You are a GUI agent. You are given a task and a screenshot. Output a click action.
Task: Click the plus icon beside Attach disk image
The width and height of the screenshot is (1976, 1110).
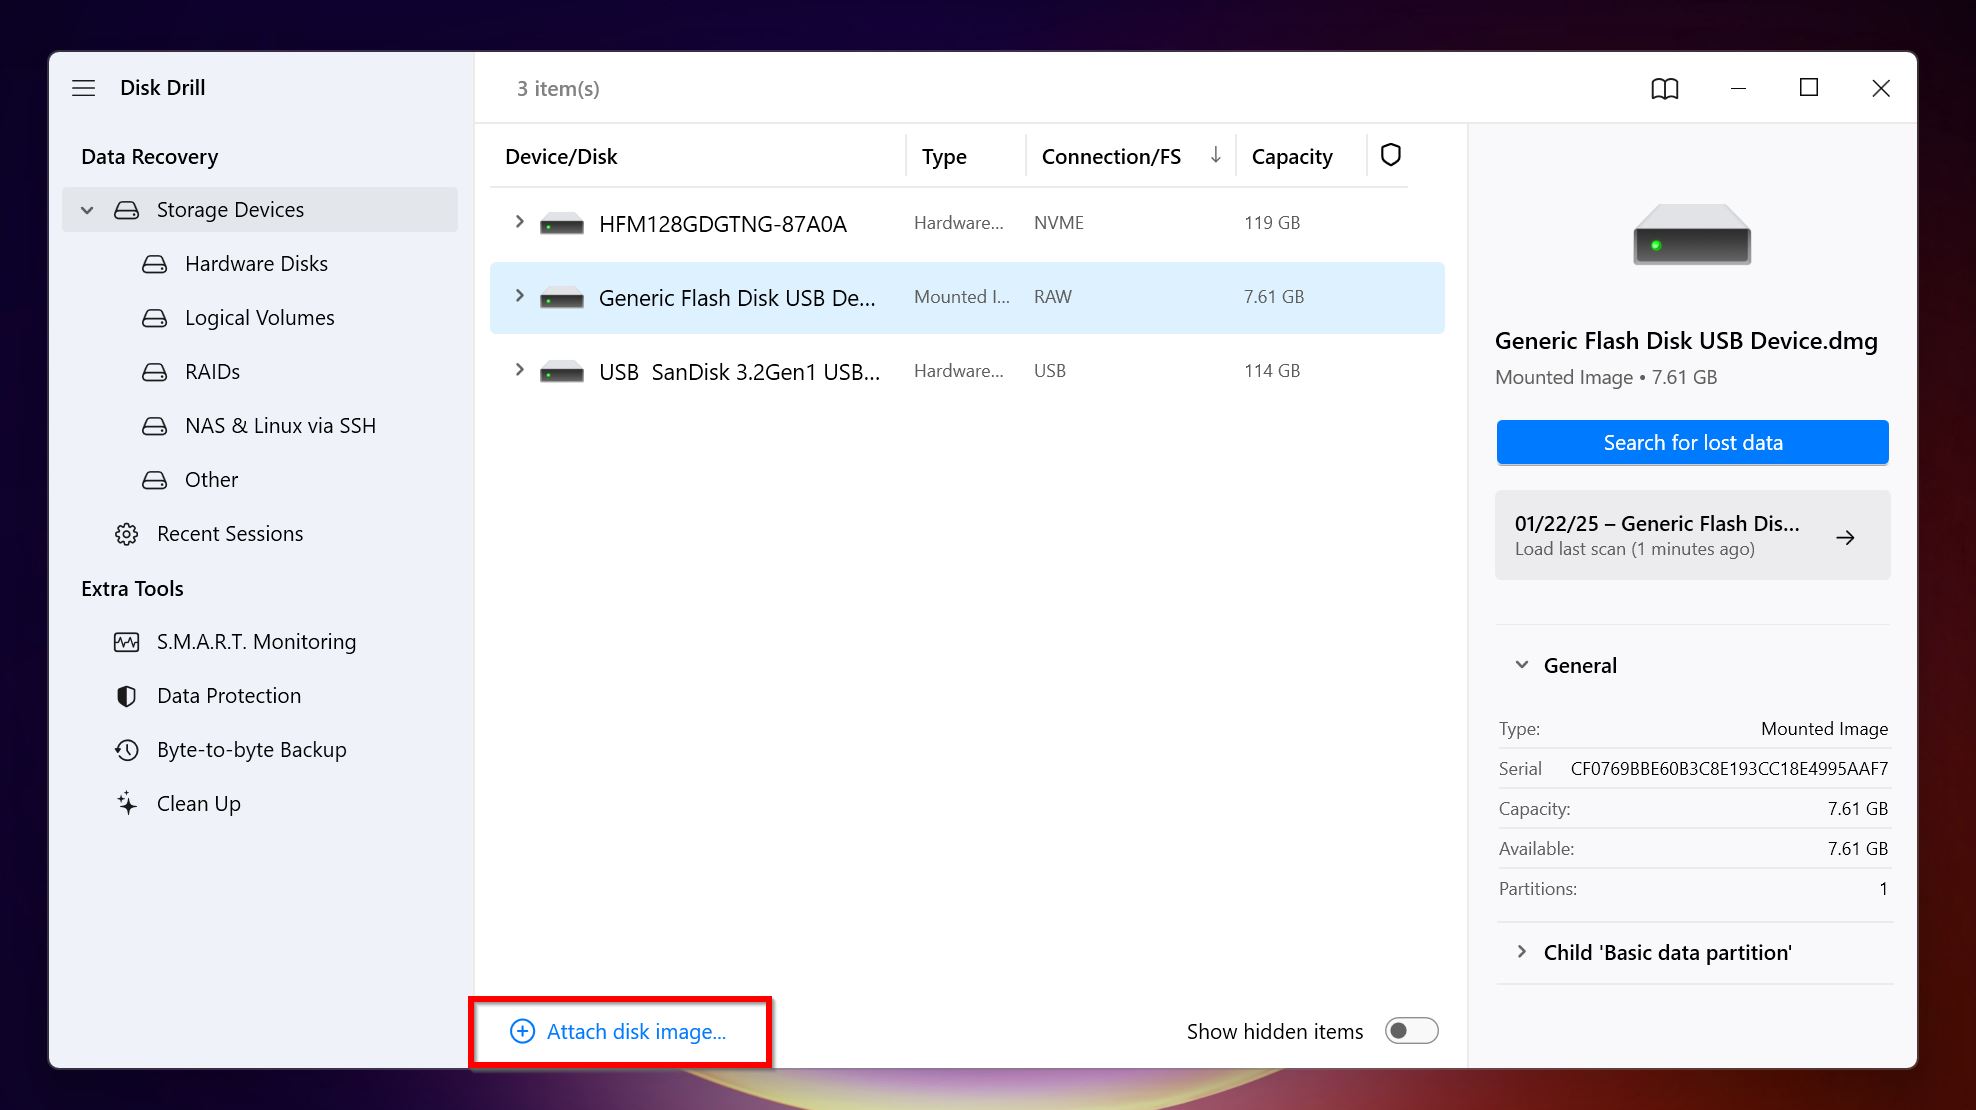tap(522, 1032)
